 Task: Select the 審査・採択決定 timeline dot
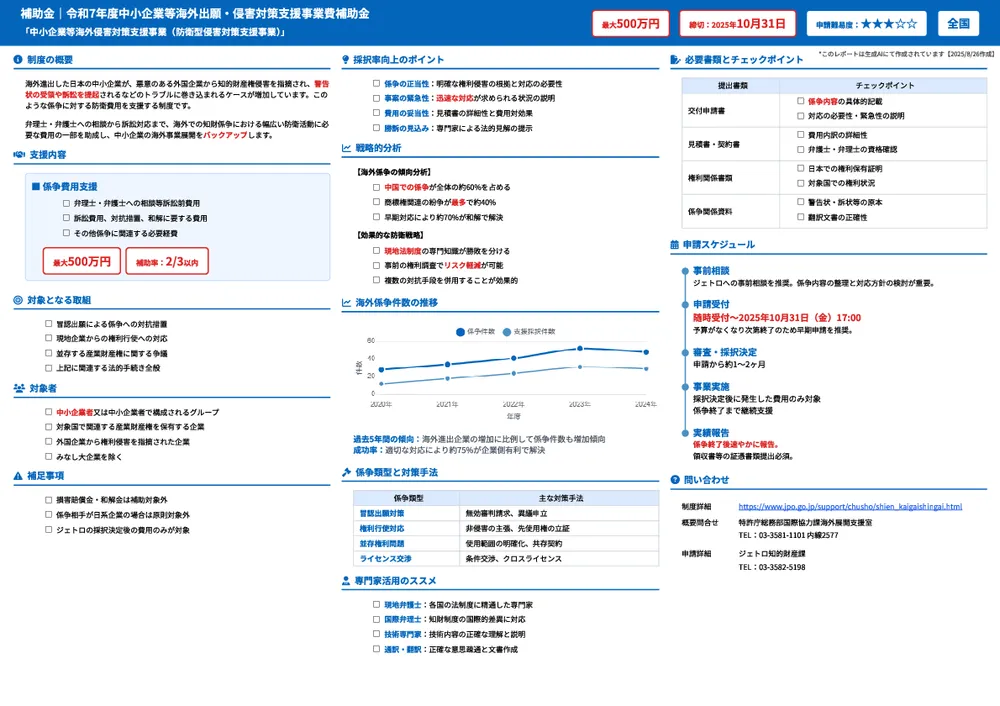coord(685,352)
